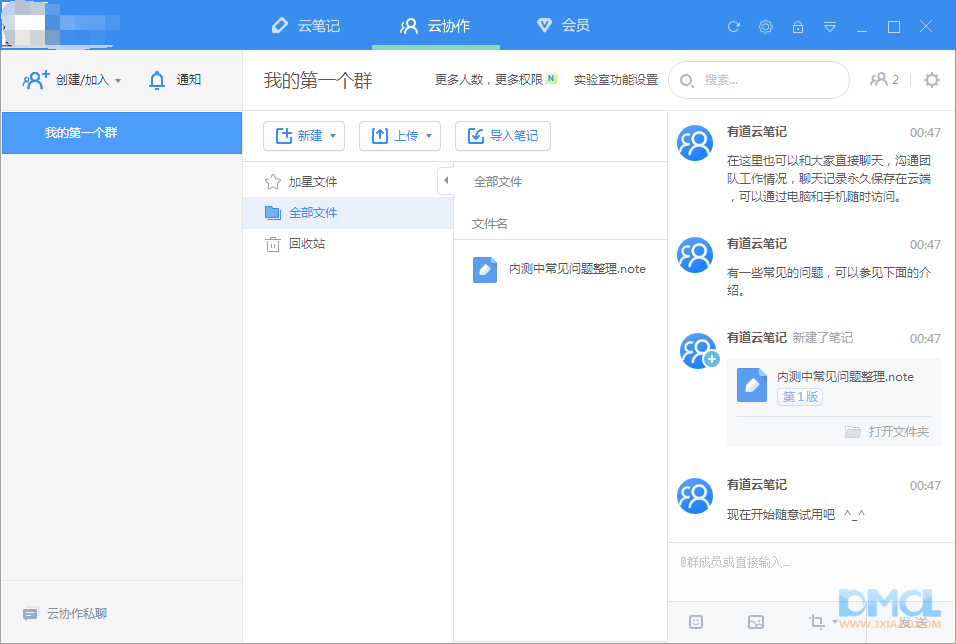This screenshot has width=956, height=644.
Task: Open the 会员 tab
Action: 563,26
